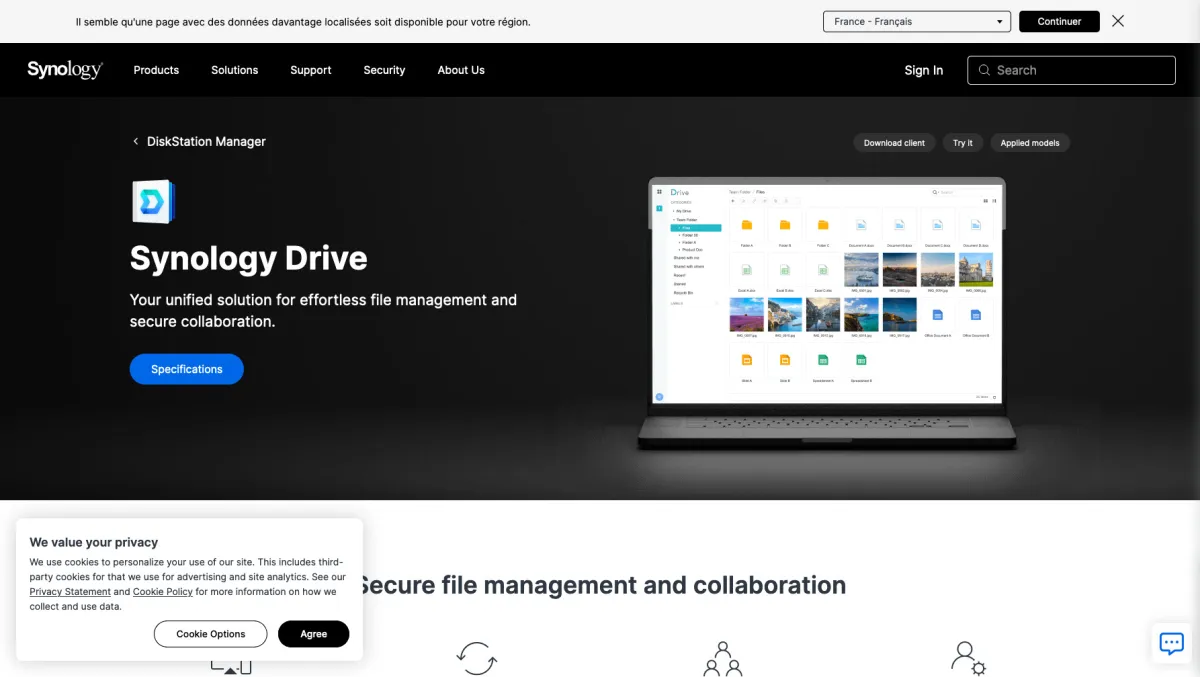Viewport: 1200px width, 677px height.
Task: Click the user with gear feature icon
Action: pos(968,658)
